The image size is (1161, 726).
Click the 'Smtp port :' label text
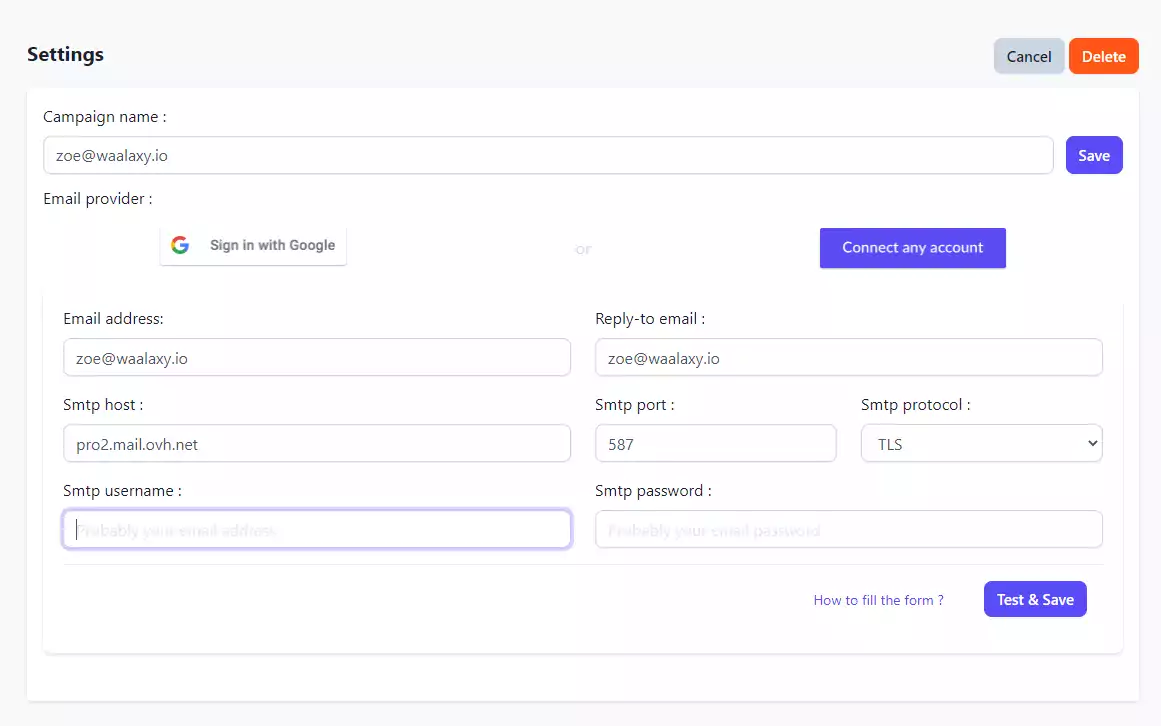tap(634, 405)
